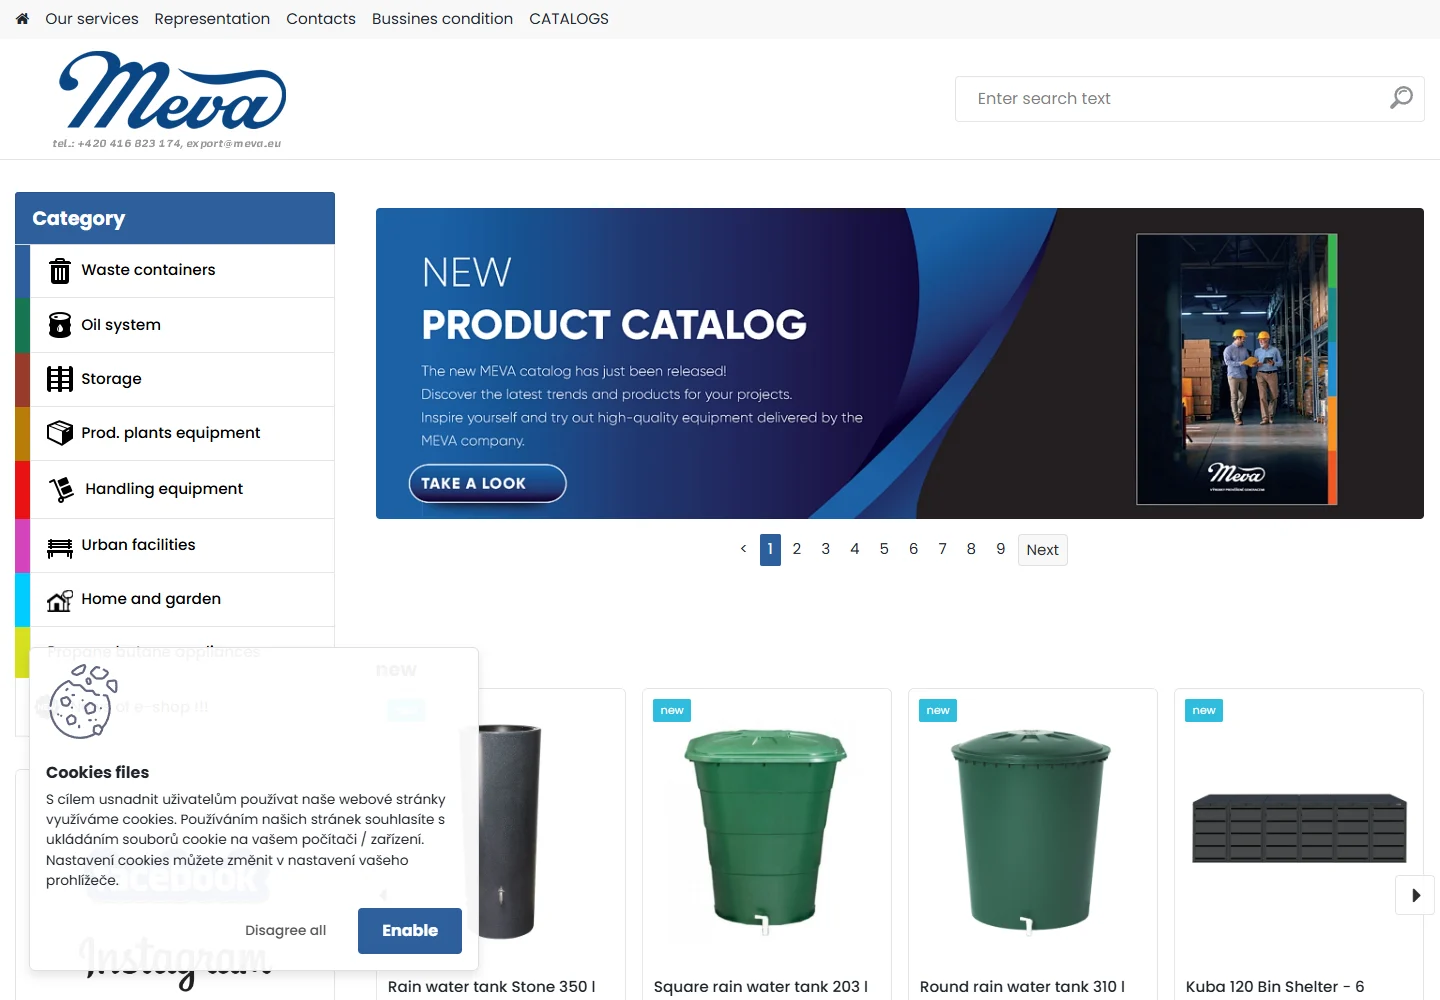Click the Category sidebar header
The width and height of the screenshot is (1440, 1000).
[175, 218]
